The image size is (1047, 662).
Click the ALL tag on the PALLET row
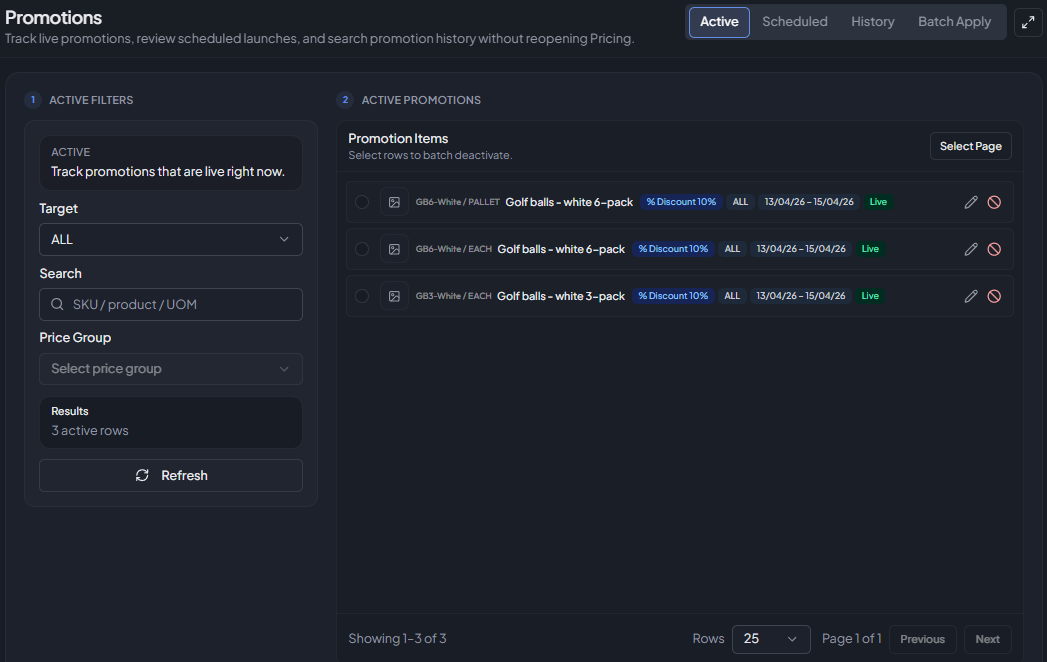(x=740, y=202)
